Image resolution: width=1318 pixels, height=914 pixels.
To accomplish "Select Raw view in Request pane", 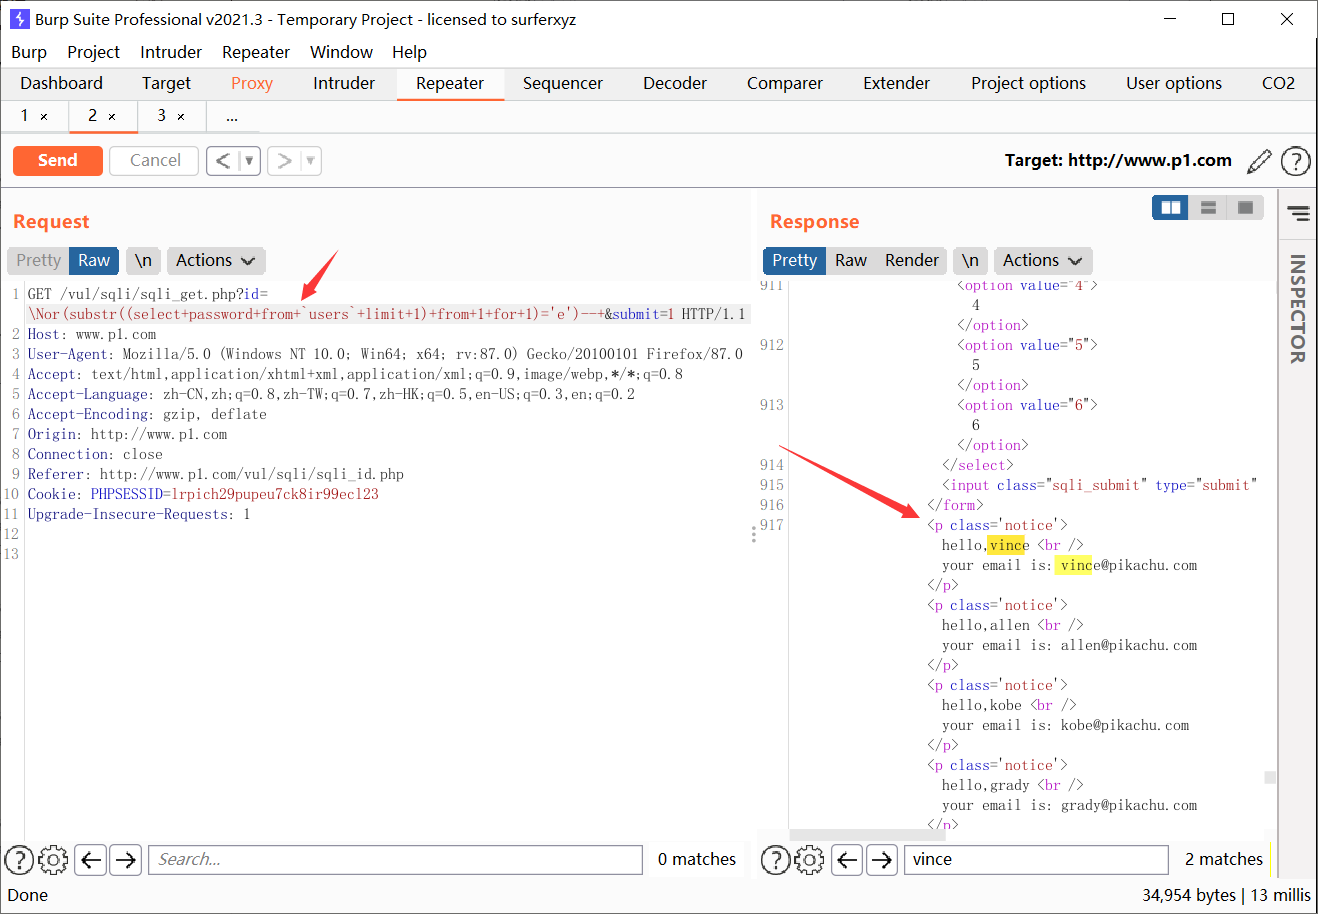I will coord(94,260).
